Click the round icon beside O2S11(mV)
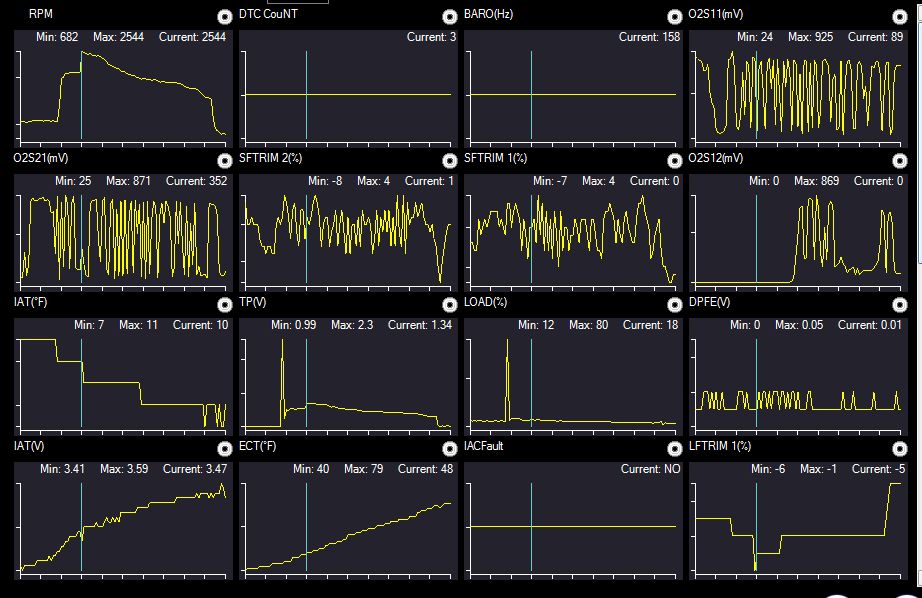 900,16
